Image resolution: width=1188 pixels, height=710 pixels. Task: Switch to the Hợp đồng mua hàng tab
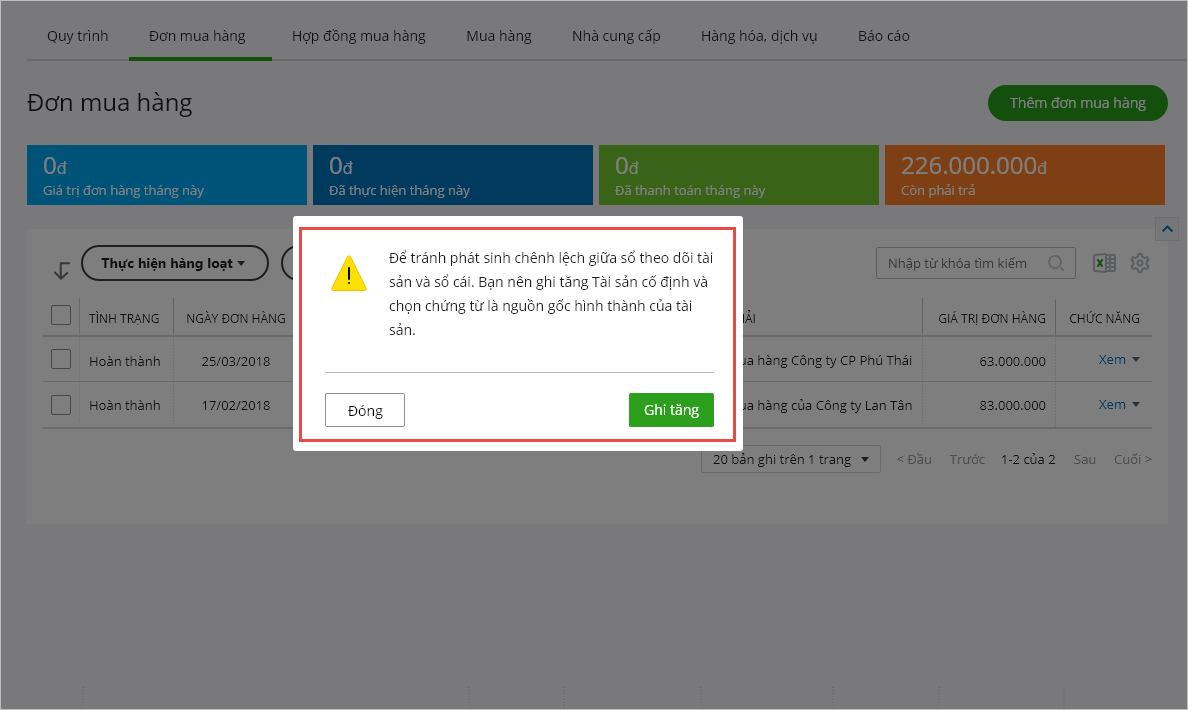point(358,36)
